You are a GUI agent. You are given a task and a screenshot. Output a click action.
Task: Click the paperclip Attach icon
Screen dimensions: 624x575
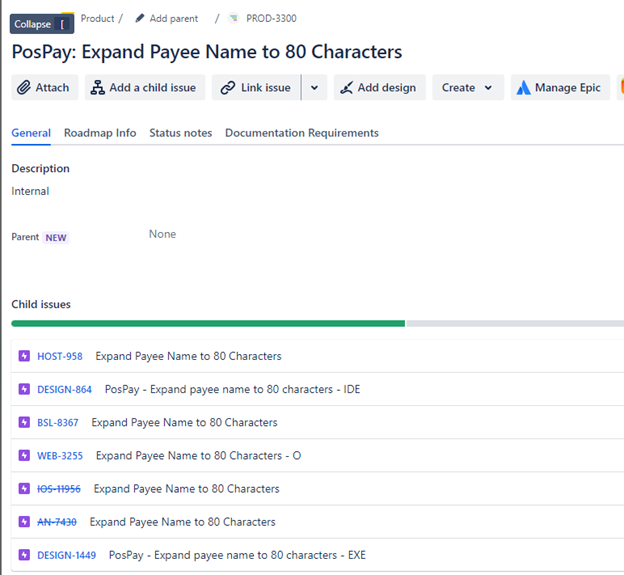(x=24, y=88)
